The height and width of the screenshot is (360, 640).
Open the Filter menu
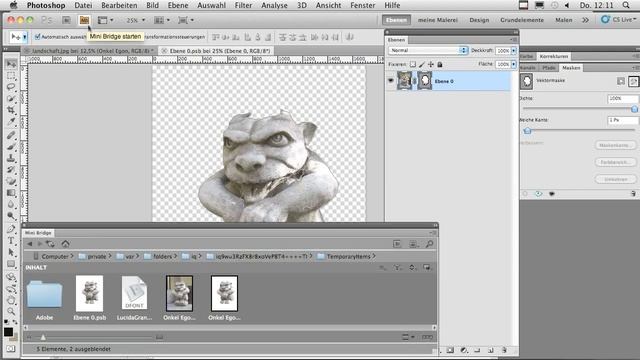[243, 5]
